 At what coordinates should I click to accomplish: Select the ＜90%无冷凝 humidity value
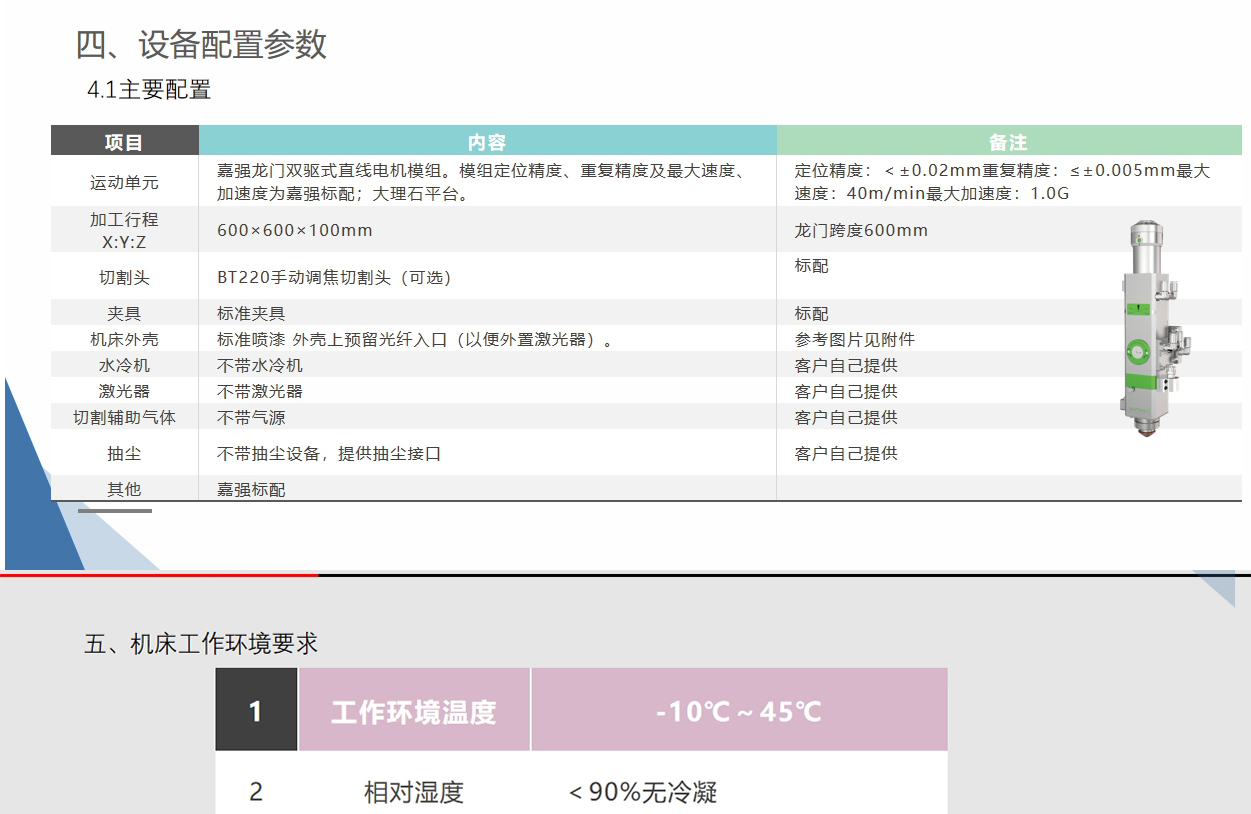pyautogui.click(x=643, y=793)
